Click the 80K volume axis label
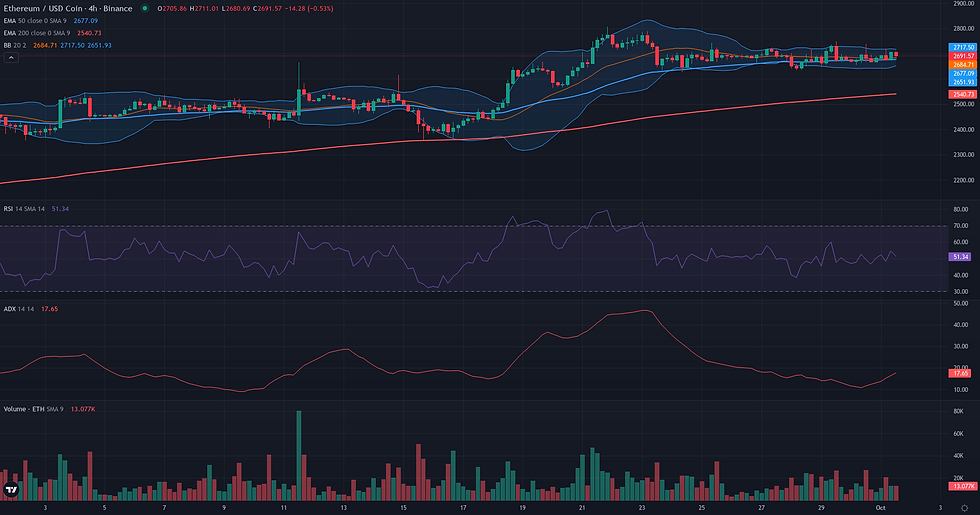 pyautogui.click(x=958, y=412)
